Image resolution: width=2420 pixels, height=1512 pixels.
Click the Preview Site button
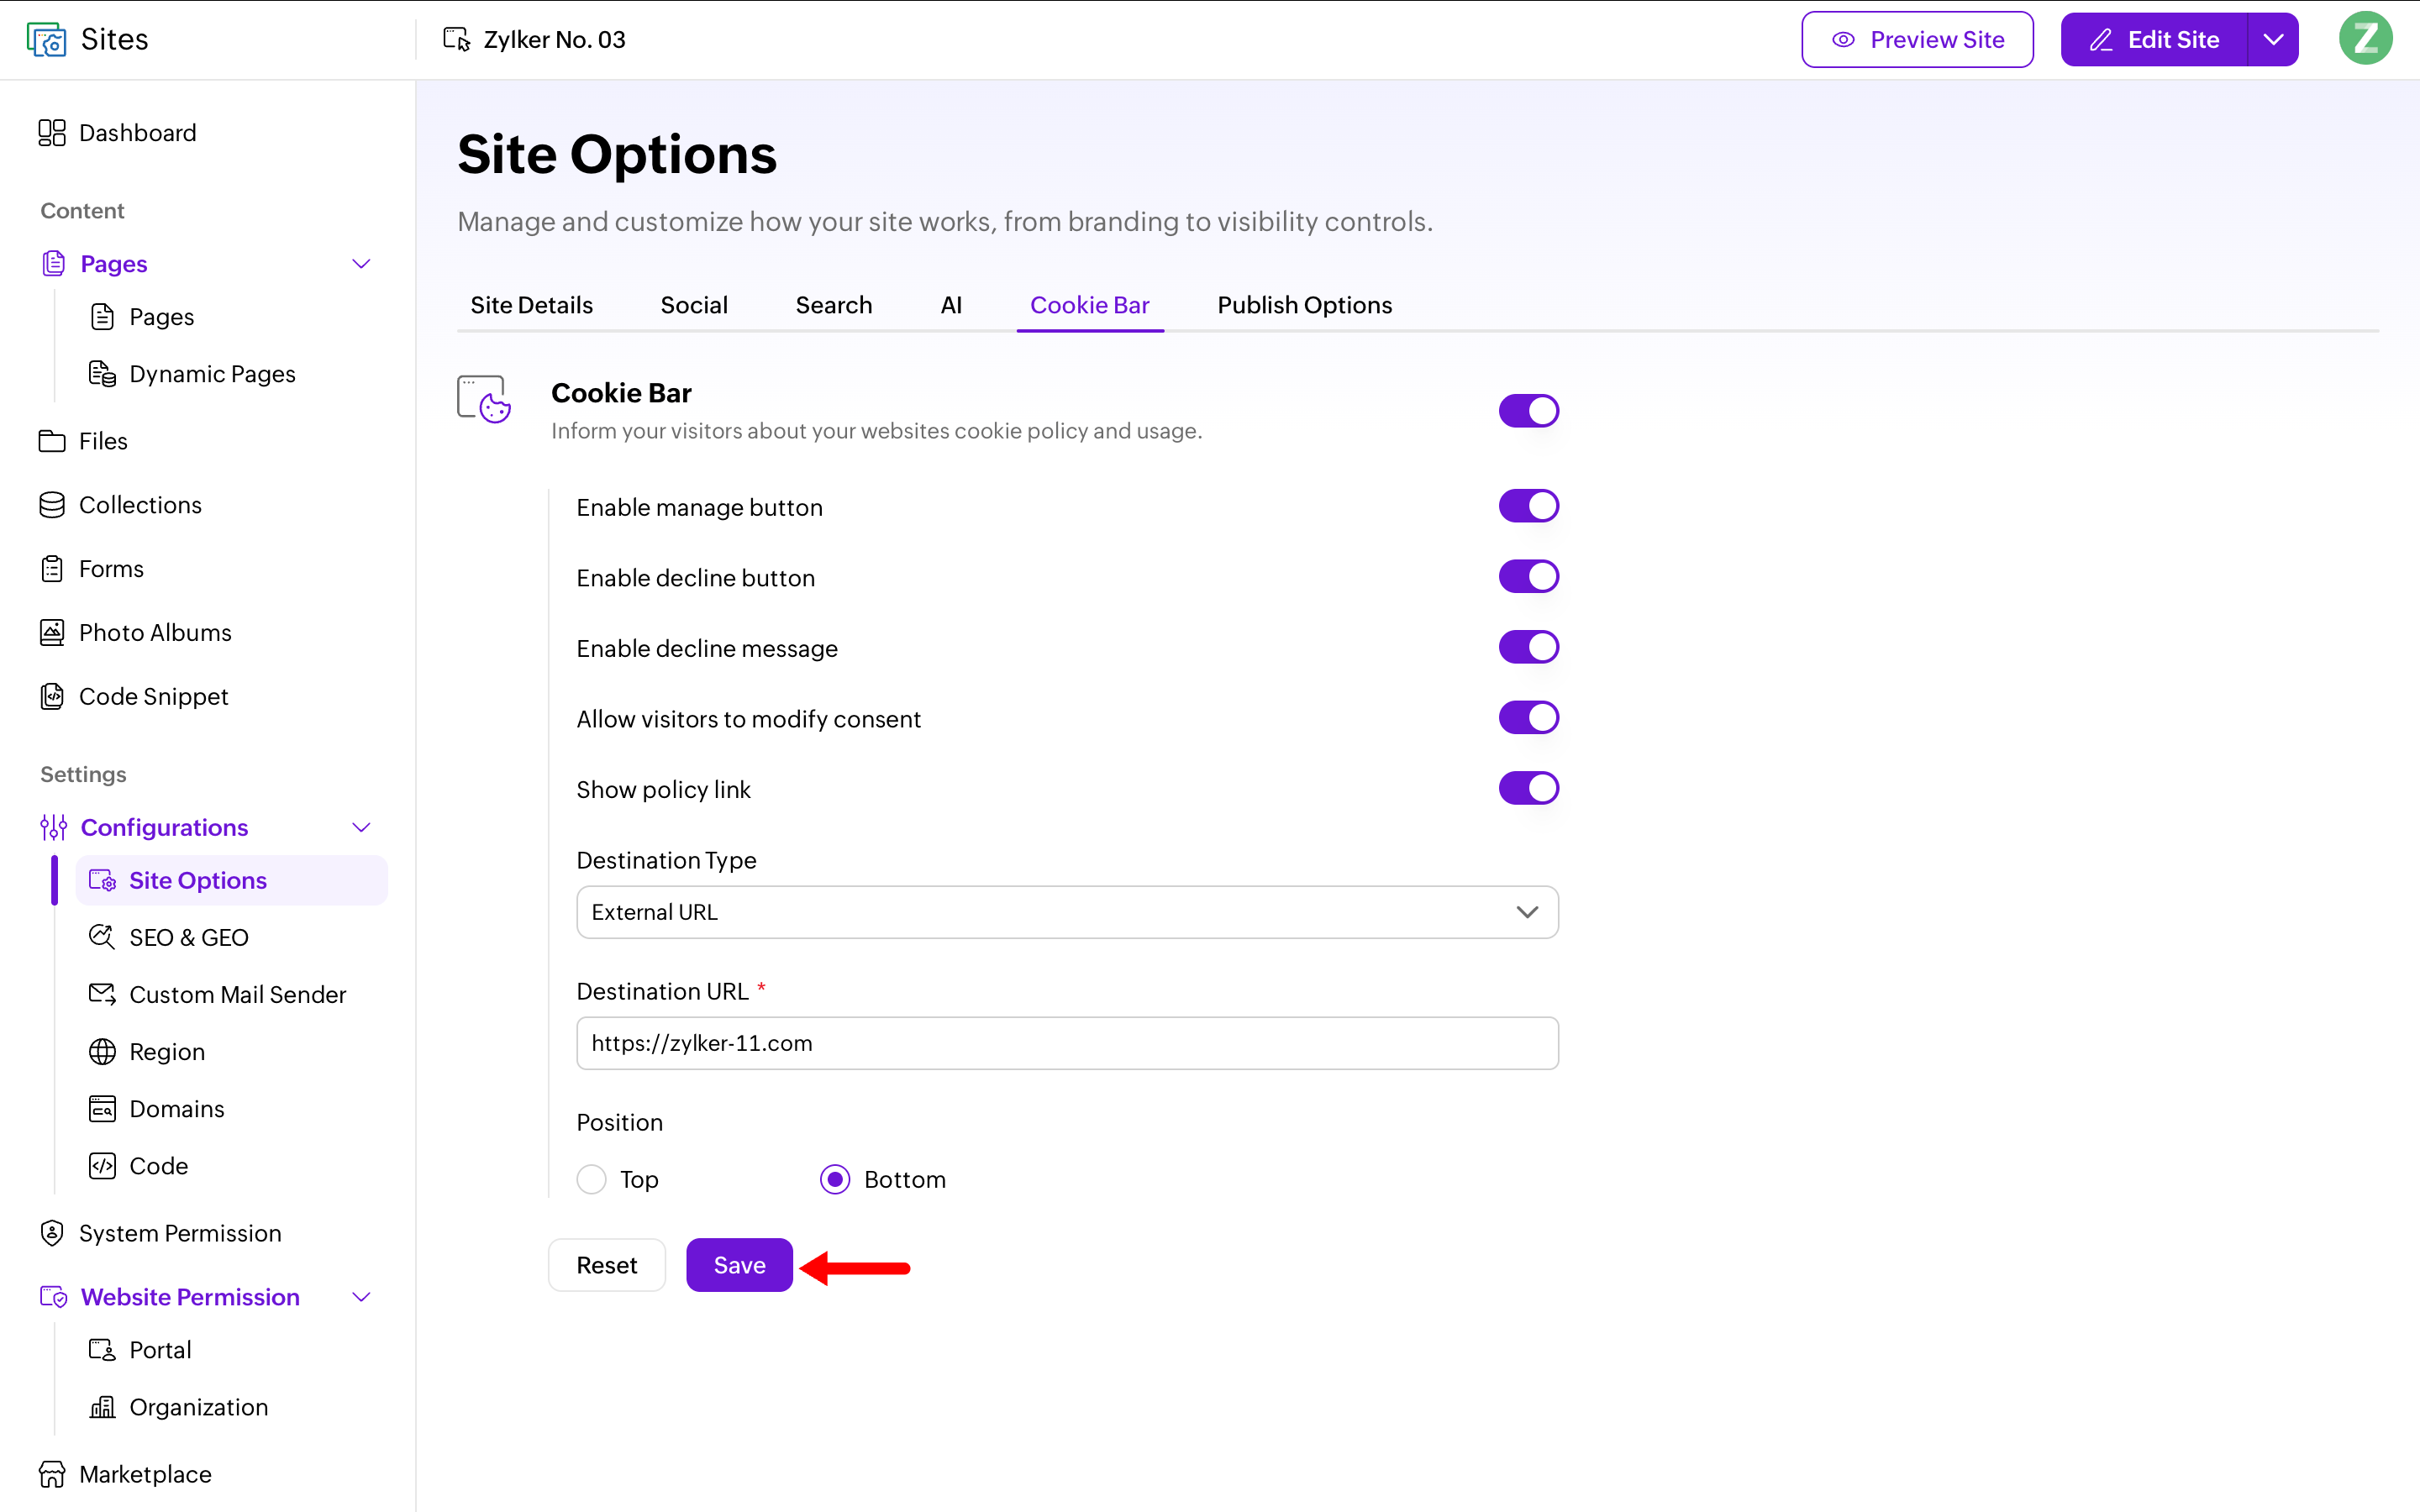(1917, 40)
